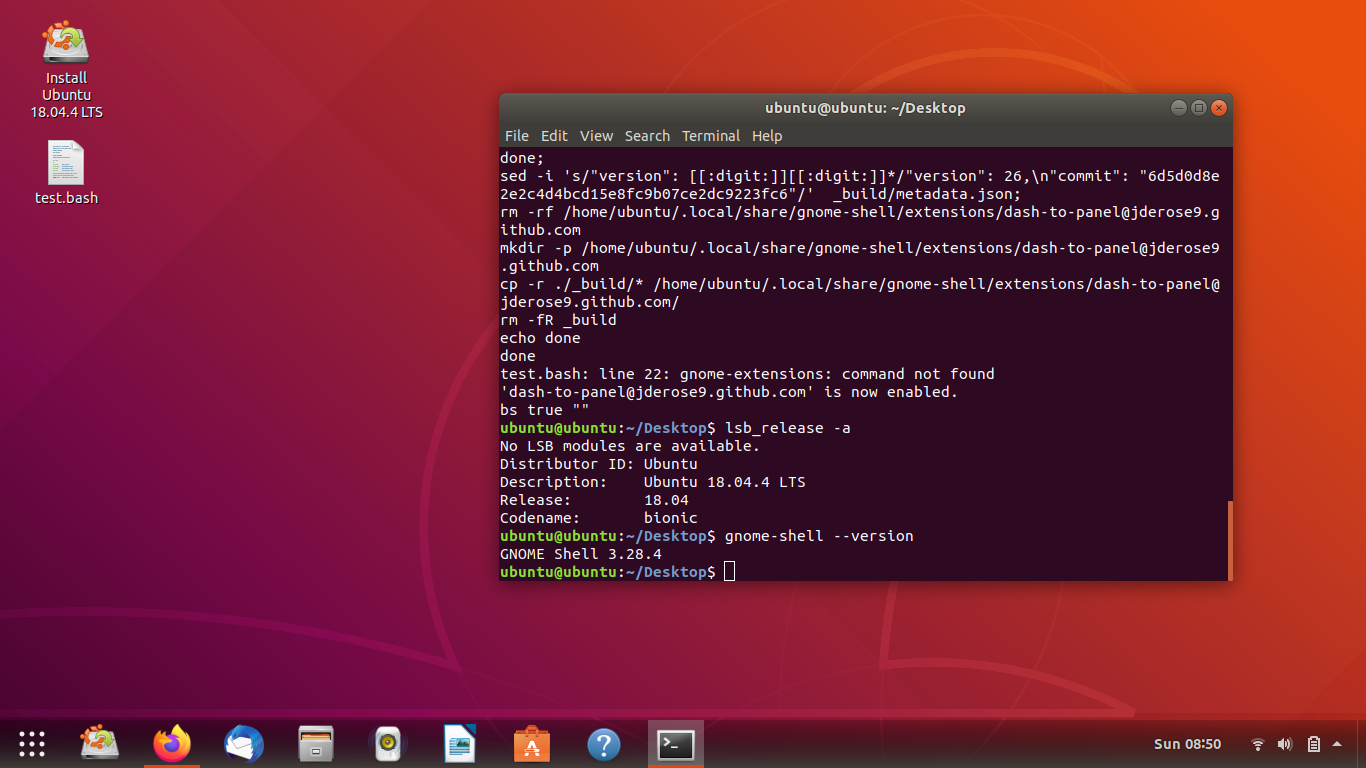Click the Wi-Fi status icon
This screenshot has width=1366, height=768.
[1257, 743]
